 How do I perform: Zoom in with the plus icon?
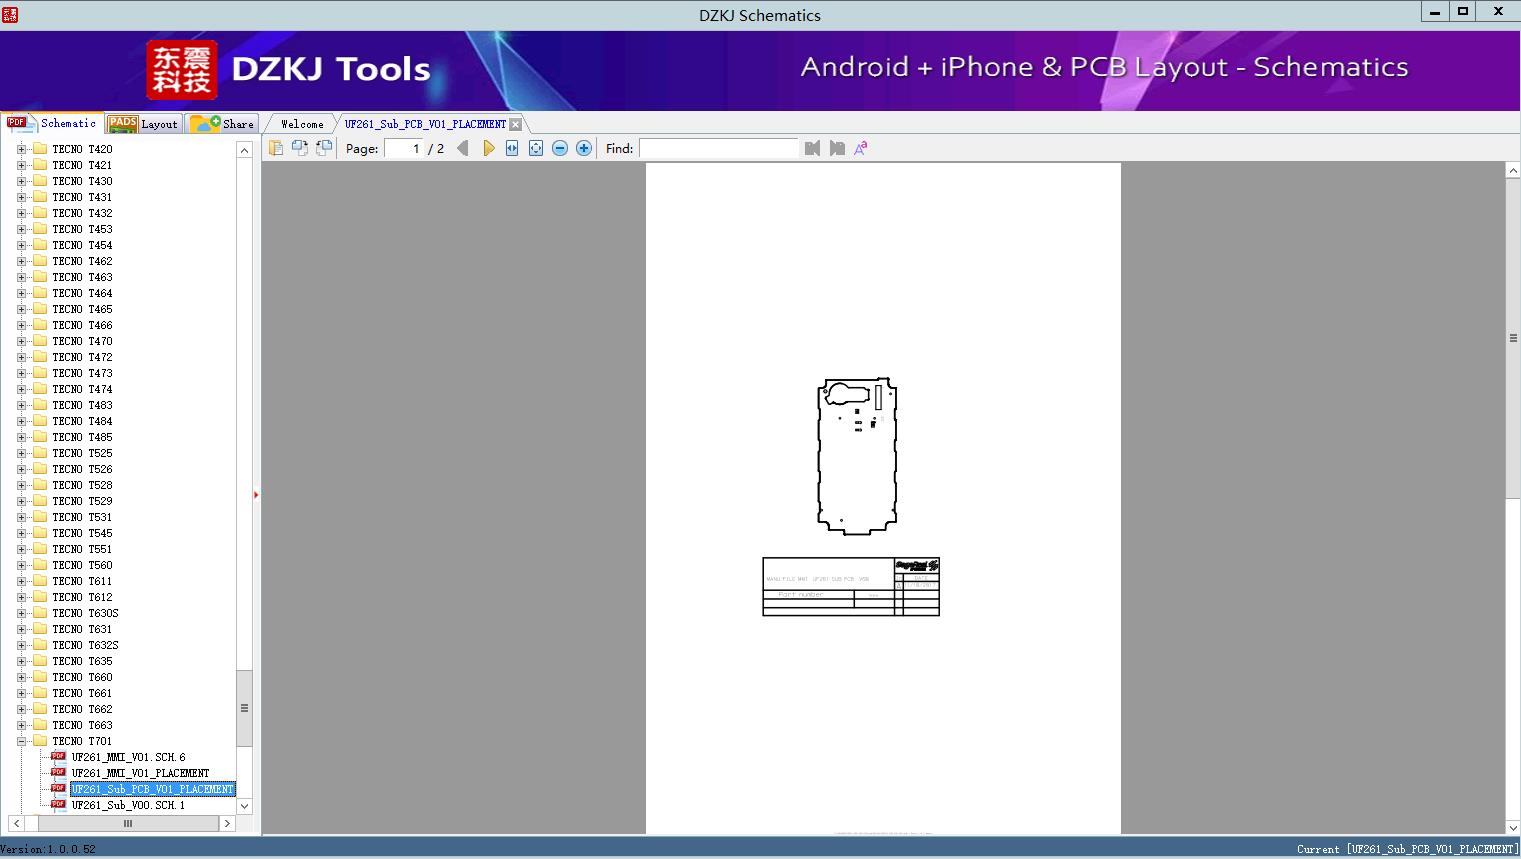(x=584, y=148)
